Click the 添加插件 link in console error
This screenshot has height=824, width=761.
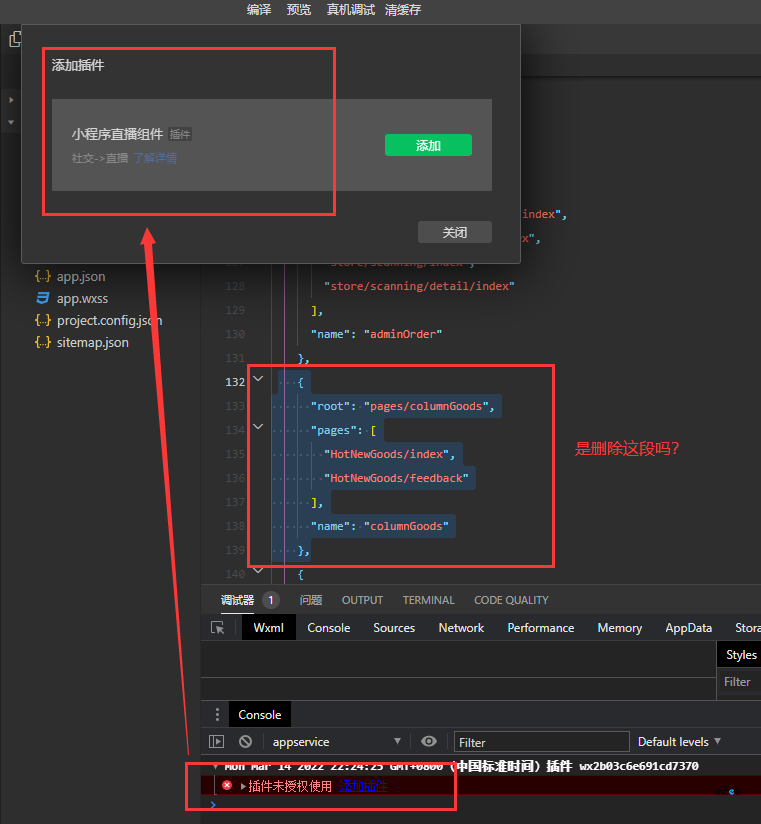363,786
